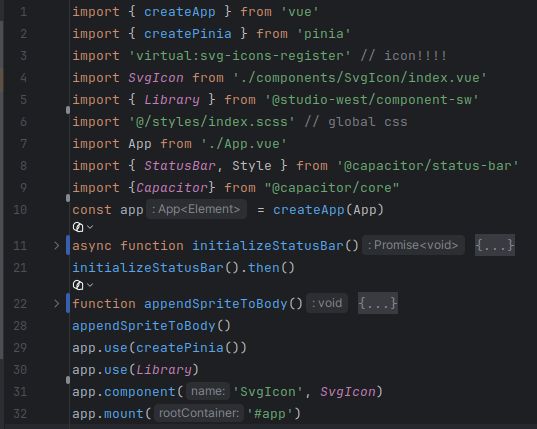Click "@capacitor/core" string

click(x=332, y=188)
